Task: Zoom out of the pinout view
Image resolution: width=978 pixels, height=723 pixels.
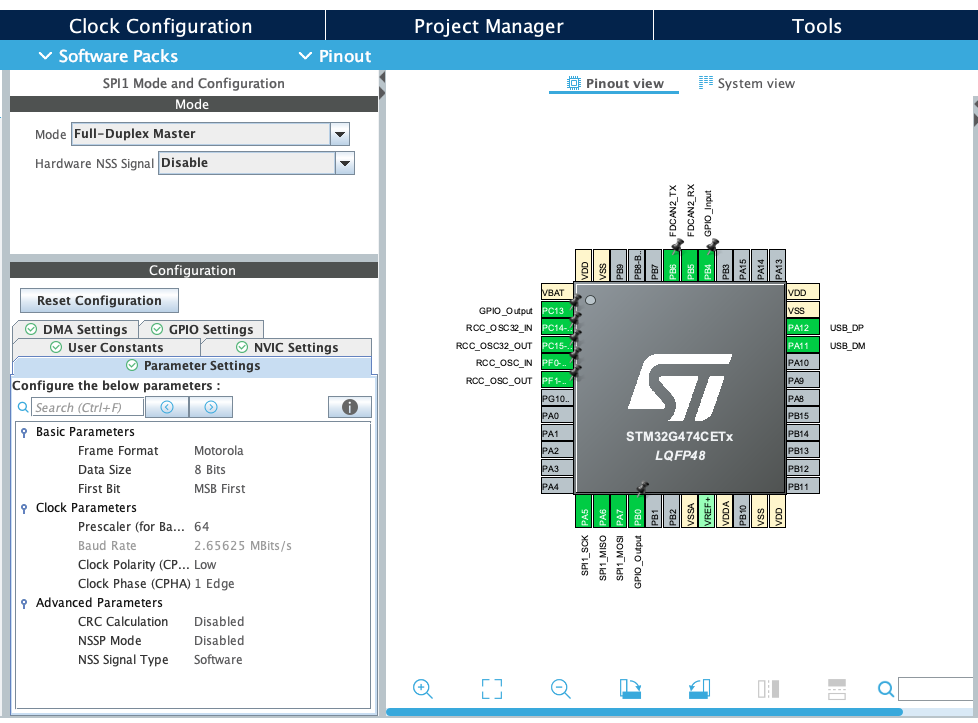Action: [x=561, y=689]
